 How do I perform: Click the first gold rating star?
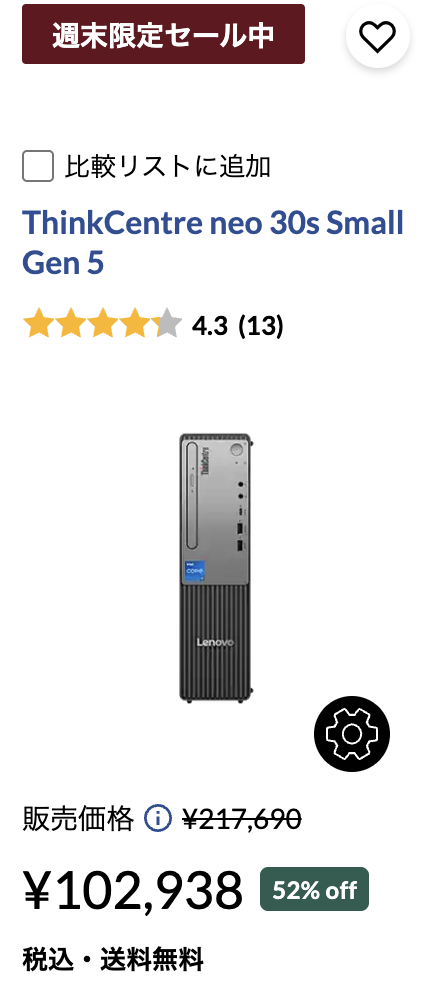(x=37, y=323)
